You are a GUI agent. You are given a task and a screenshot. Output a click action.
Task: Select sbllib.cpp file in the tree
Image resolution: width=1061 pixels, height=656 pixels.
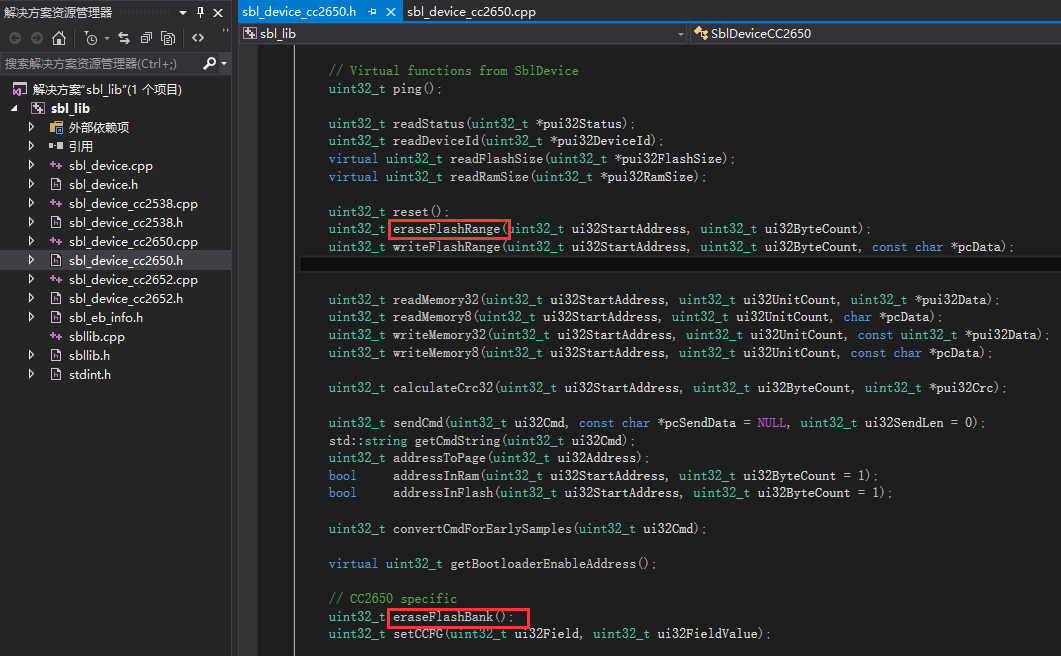tap(96, 336)
